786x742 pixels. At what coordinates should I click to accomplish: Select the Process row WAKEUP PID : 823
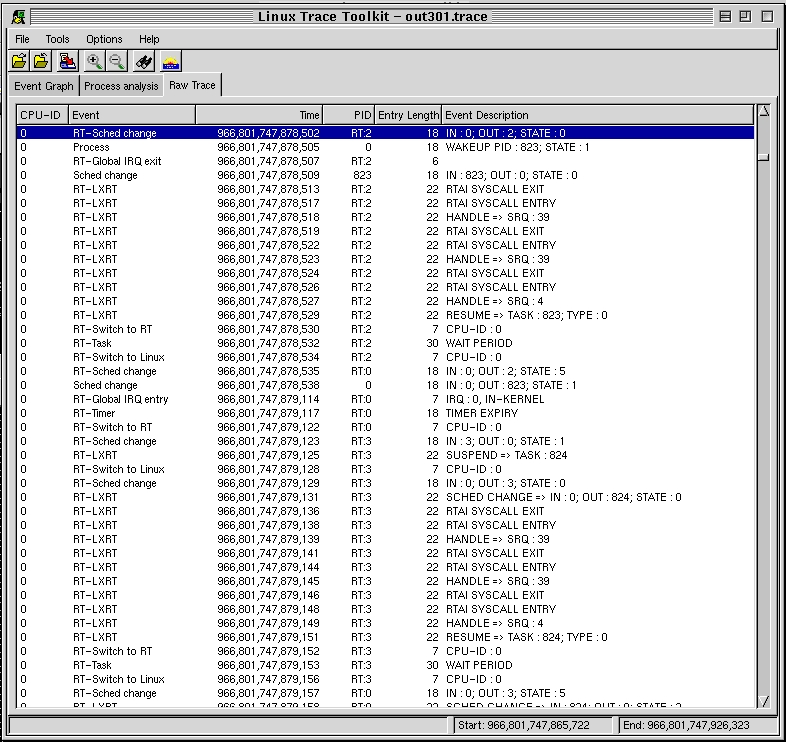pos(385,147)
